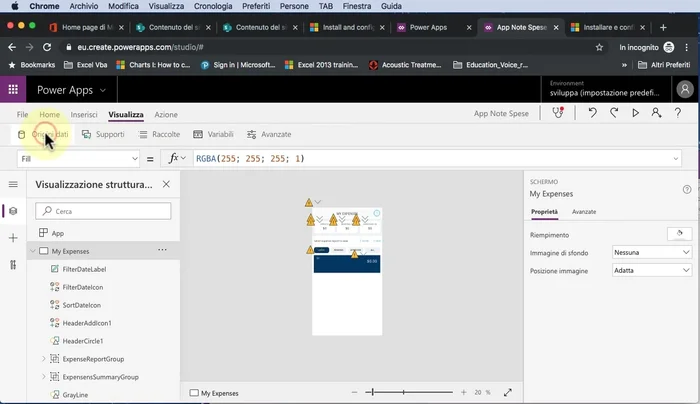This screenshot has width=700, height=404.
Task: Select App in tree view
Action: pos(58,233)
